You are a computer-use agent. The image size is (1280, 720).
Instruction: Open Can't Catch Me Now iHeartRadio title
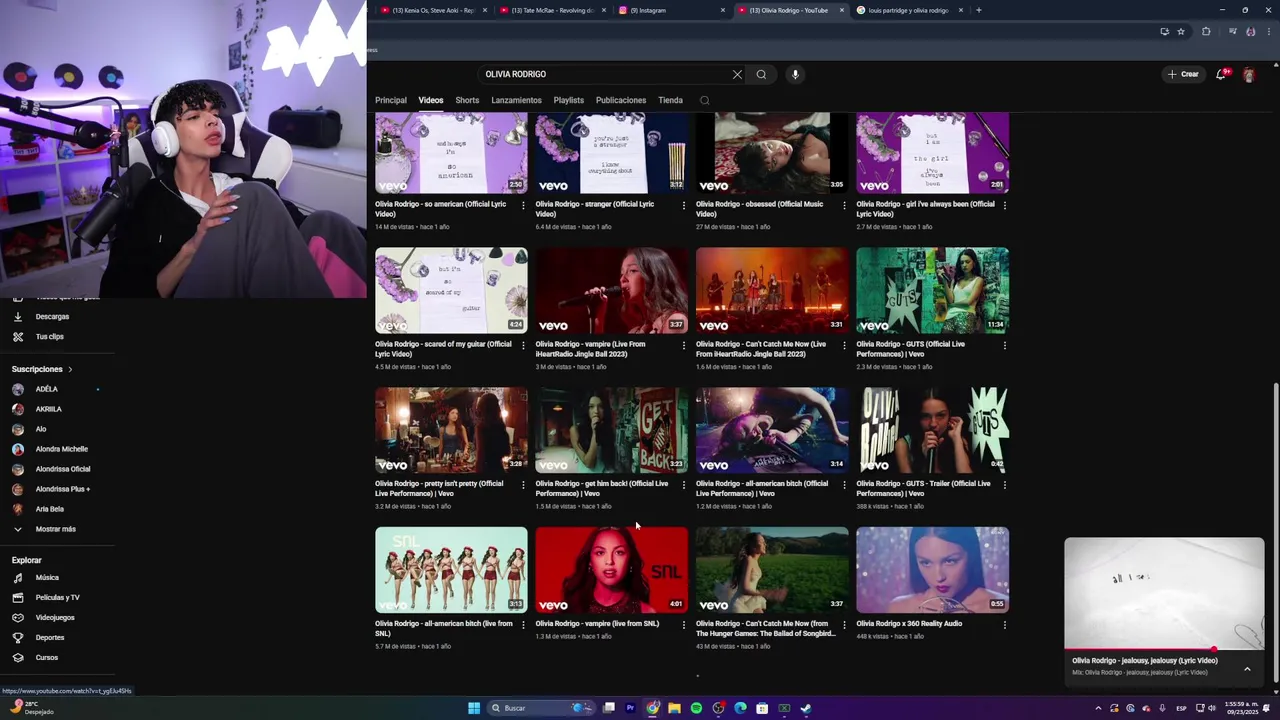click(x=762, y=349)
